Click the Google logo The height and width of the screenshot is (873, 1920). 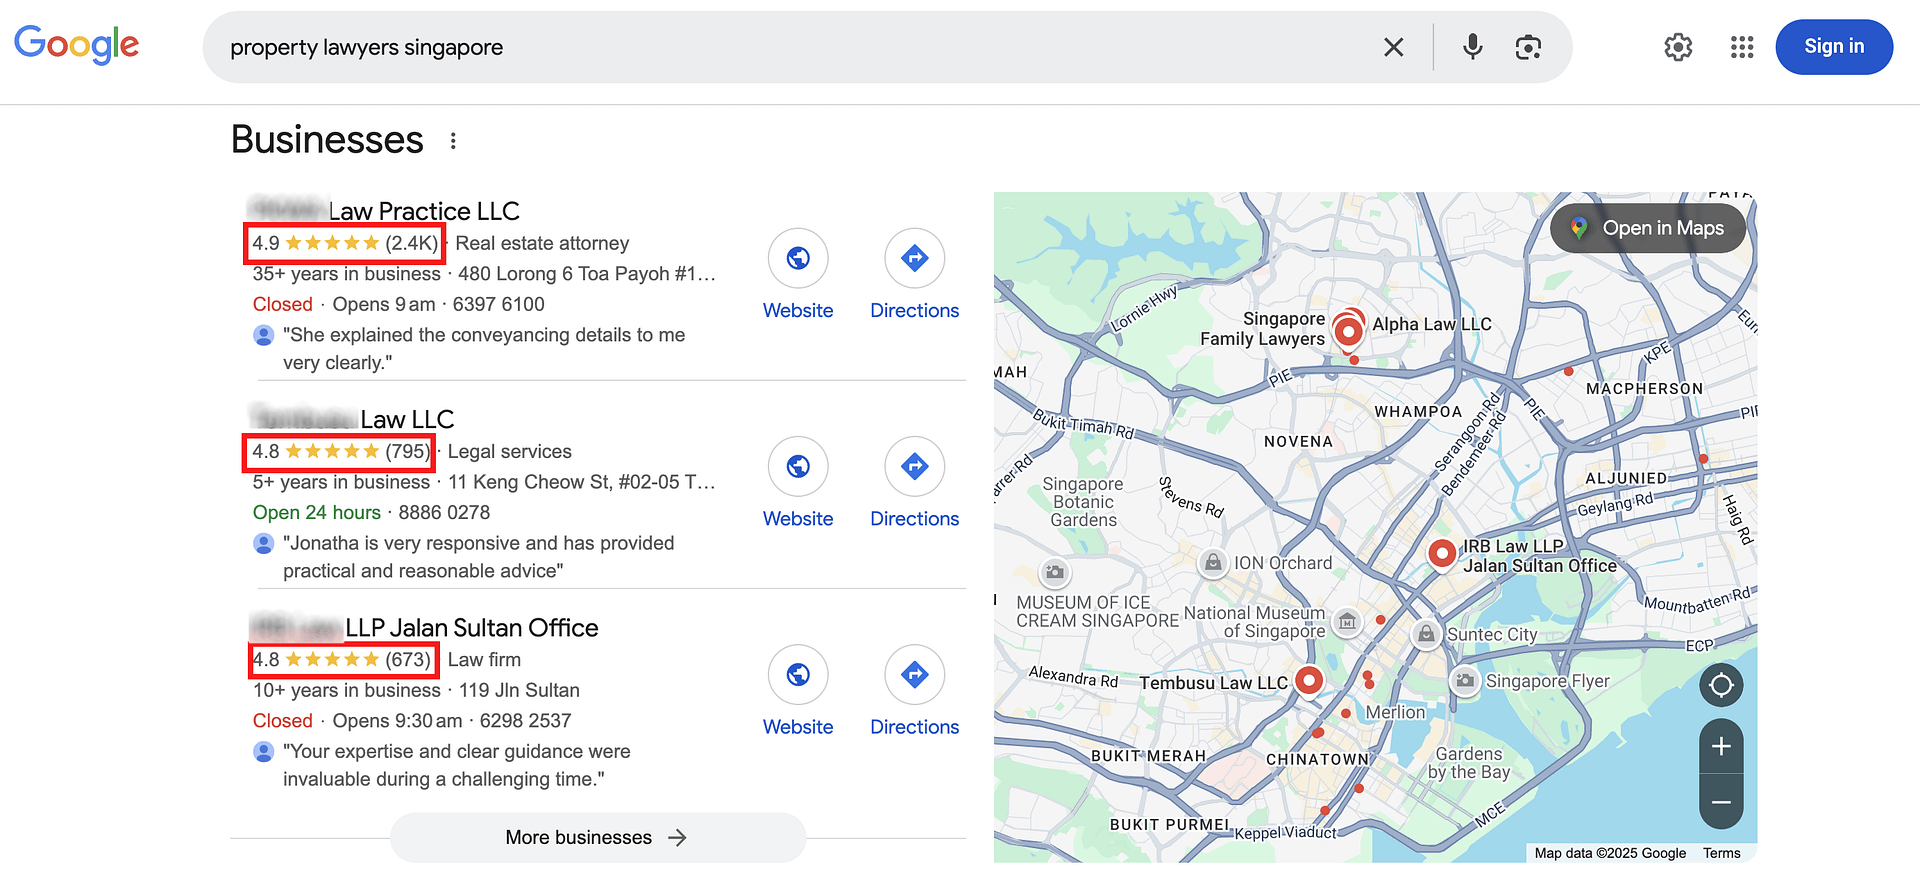click(77, 45)
